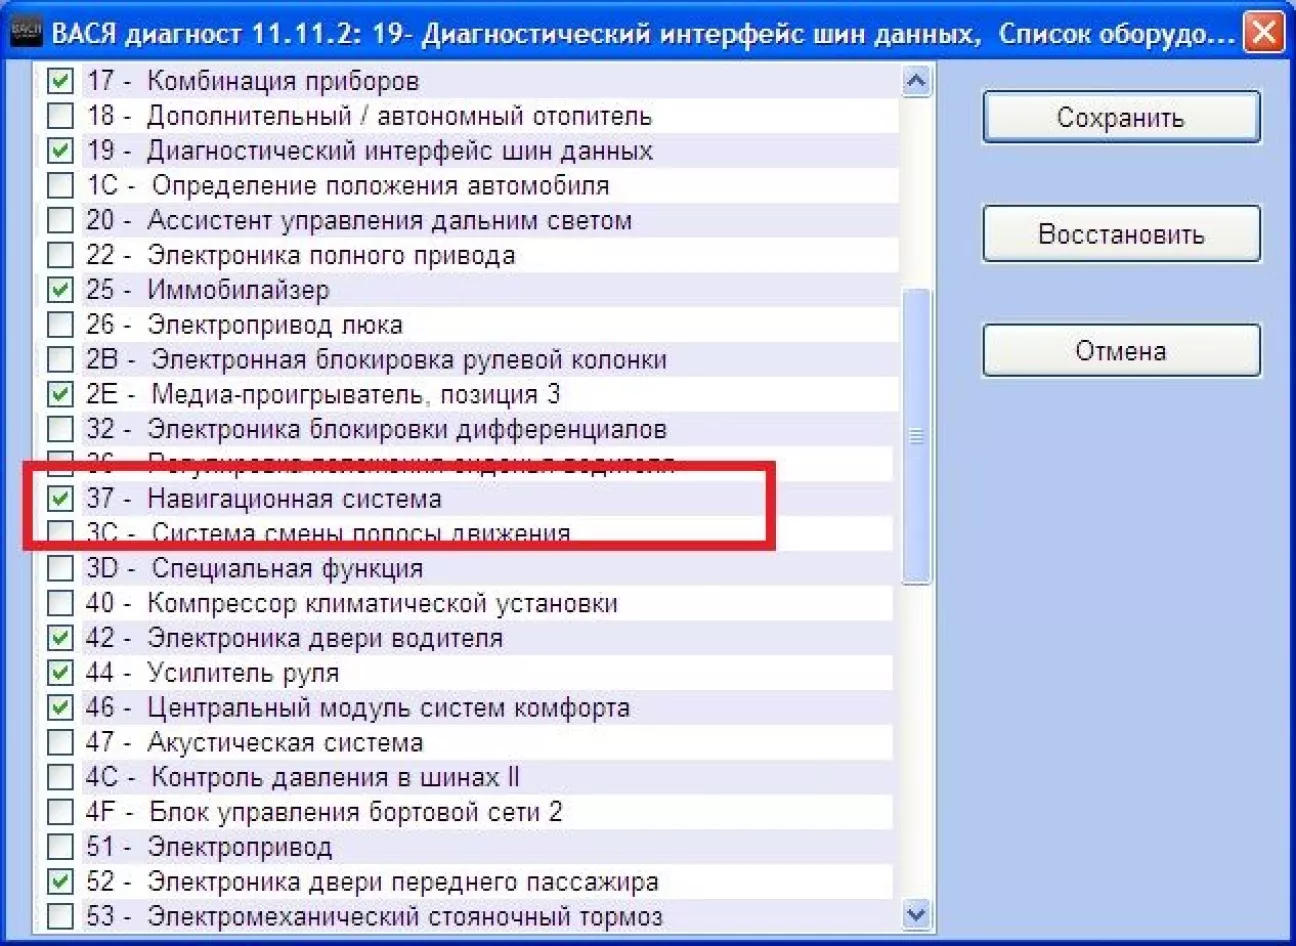Uncheck 52 - Электроника двери переднего пассажира
Screen dimensions: 1296x946
pos(61,882)
